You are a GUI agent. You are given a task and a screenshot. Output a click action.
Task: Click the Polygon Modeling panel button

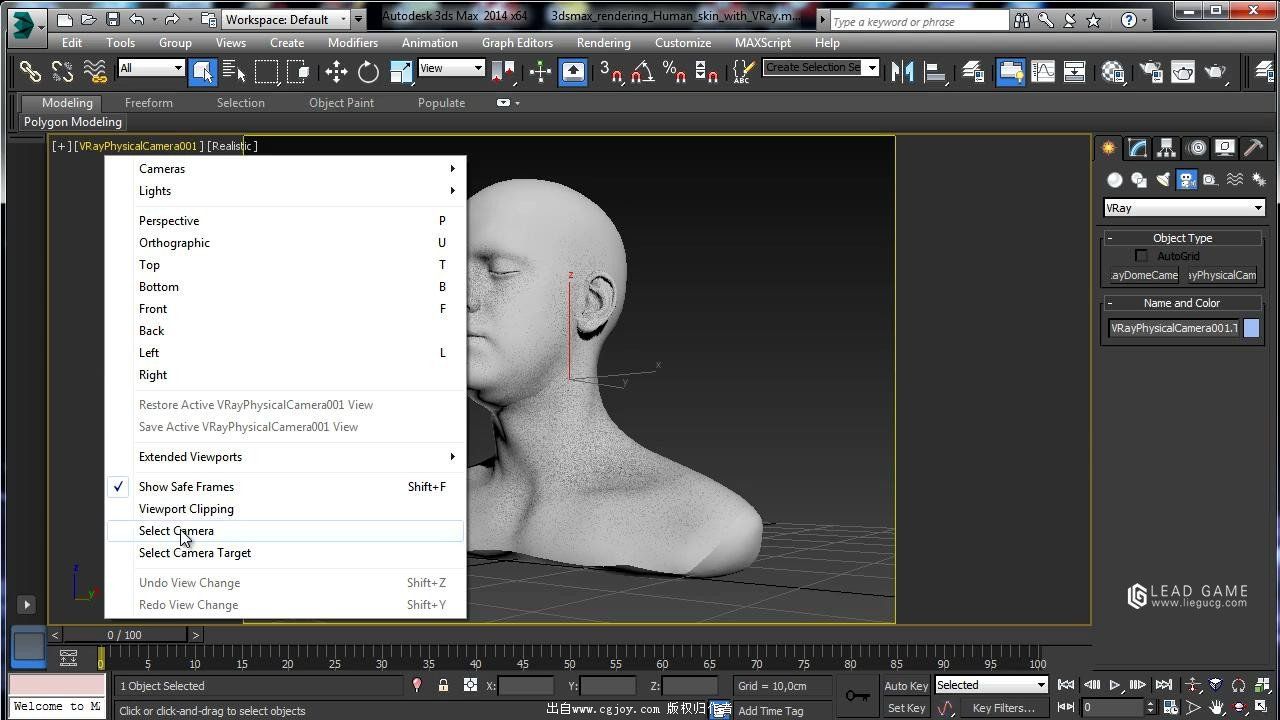point(73,122)
